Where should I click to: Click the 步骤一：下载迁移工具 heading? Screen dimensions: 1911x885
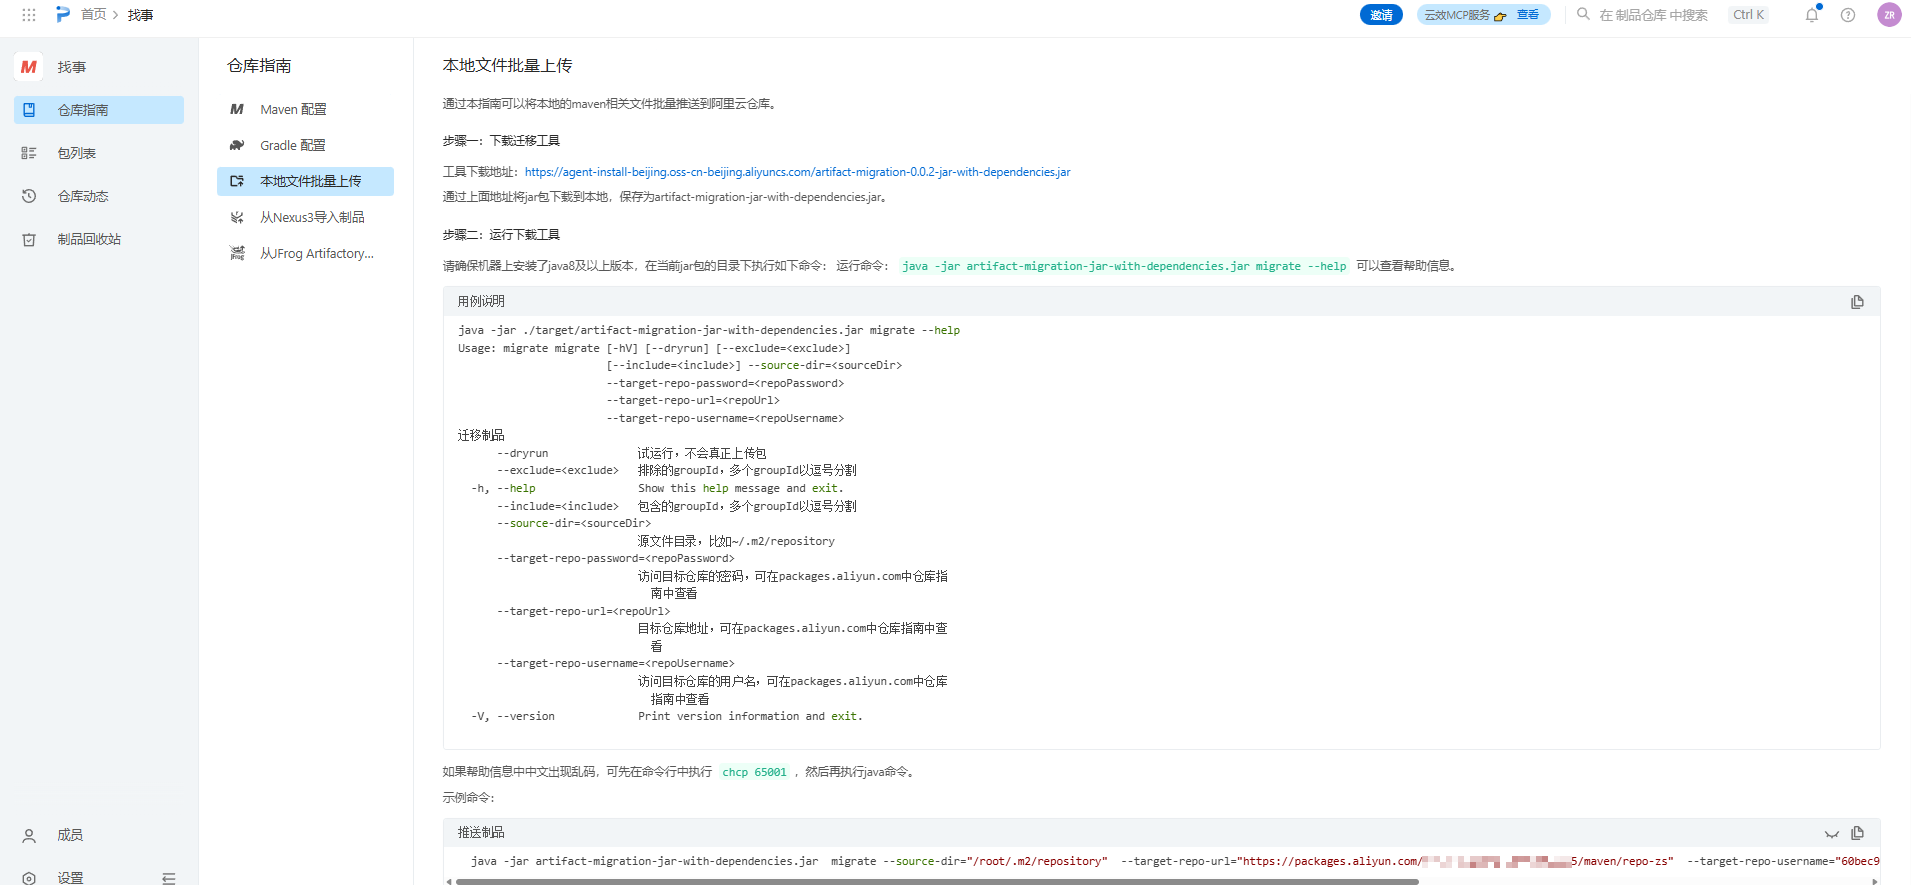pyautogui.click(x=501, y=141)
